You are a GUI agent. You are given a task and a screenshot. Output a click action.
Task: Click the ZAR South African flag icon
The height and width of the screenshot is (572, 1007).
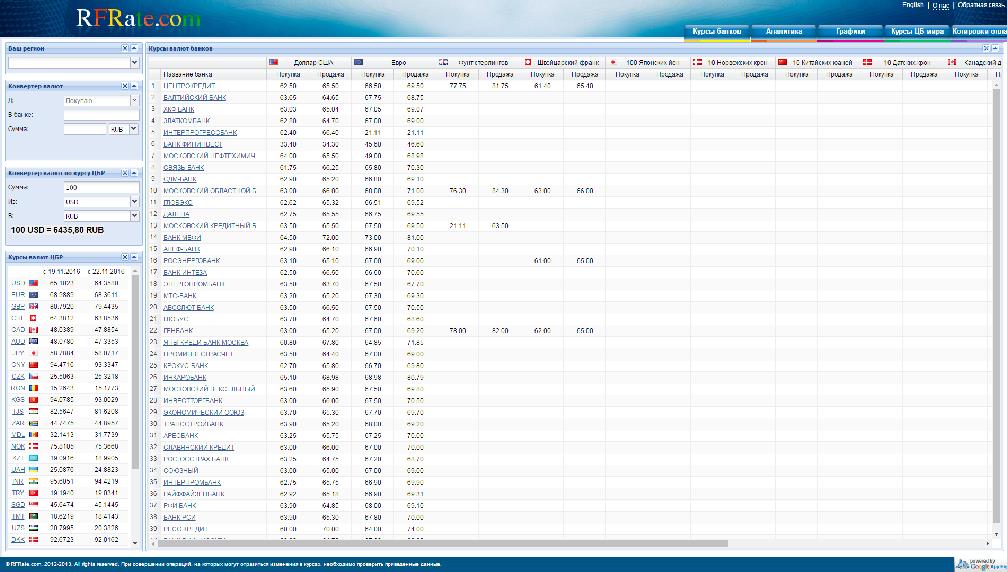click(x=33, y=423)
